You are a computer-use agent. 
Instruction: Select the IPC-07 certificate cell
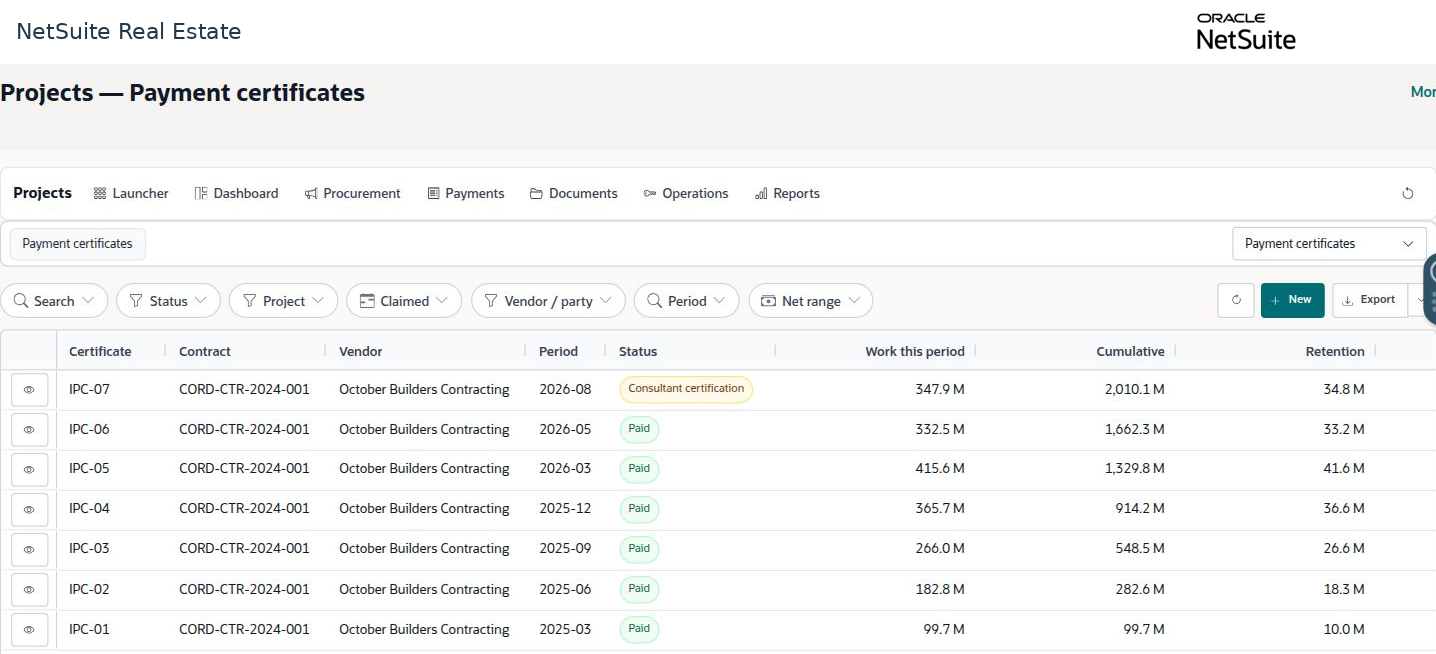[89, 390]
